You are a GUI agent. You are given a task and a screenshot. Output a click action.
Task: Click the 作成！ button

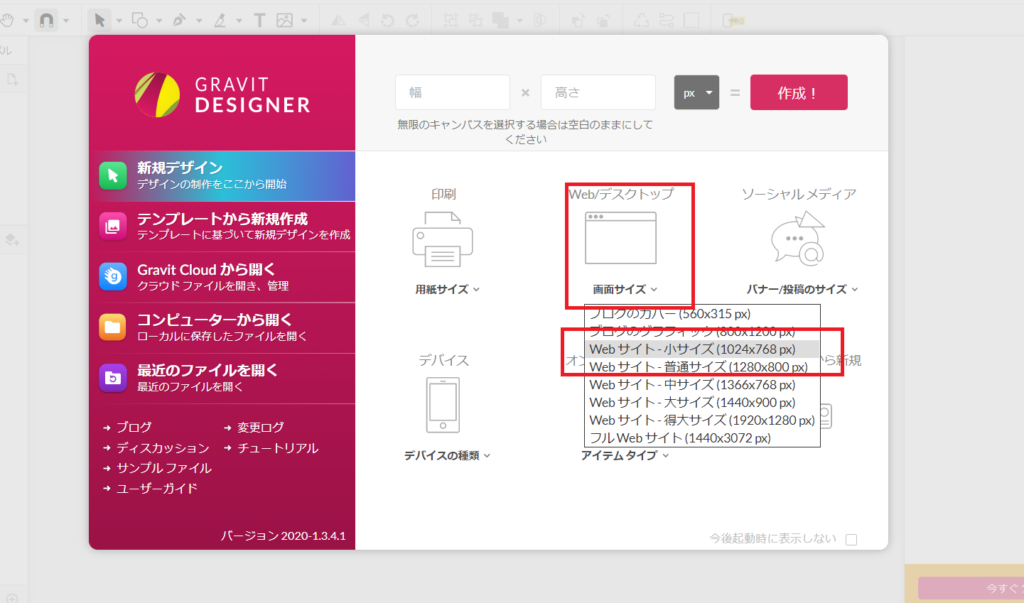[799, 93]
